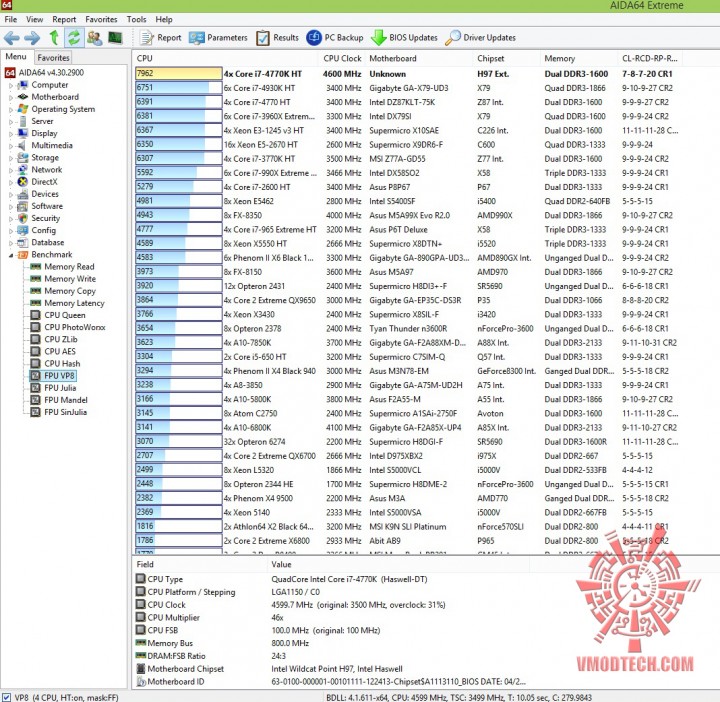Select the 8x FX-8350 result row
Viewport: 720px width, 702px height.
(x=409, y=215)
